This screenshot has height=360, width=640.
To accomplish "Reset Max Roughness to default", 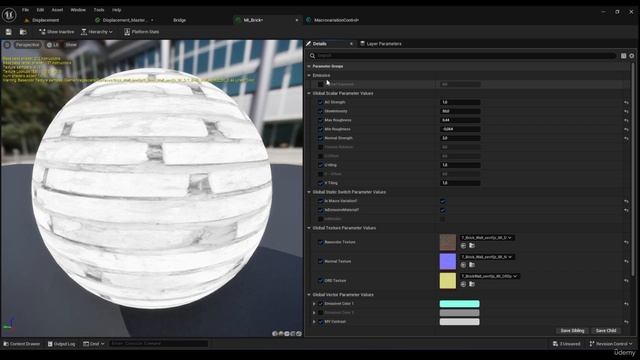I will pos(626,120).
